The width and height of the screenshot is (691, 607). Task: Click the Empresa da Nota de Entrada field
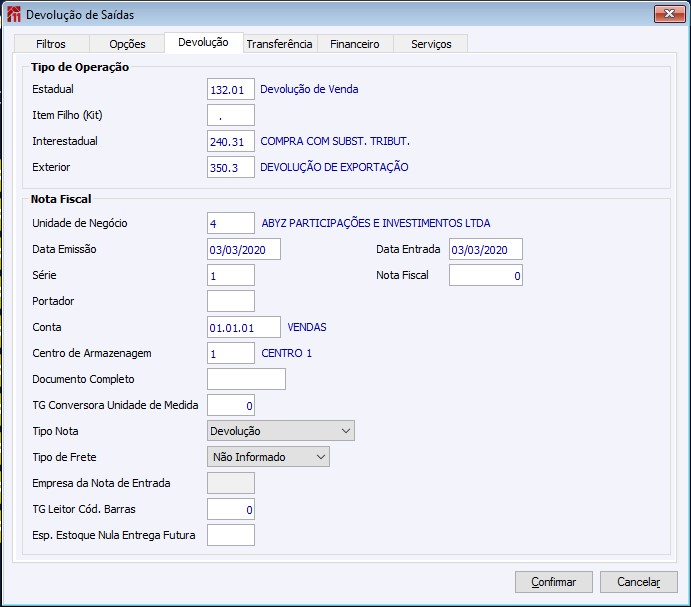coord(231,484)
